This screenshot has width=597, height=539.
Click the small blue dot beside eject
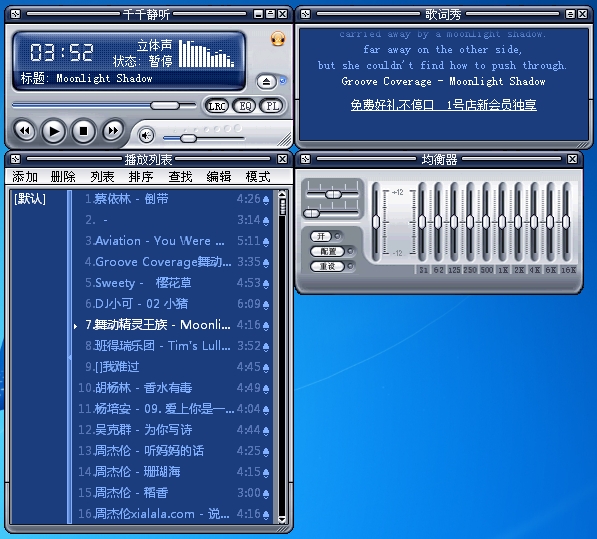[283, 81]
